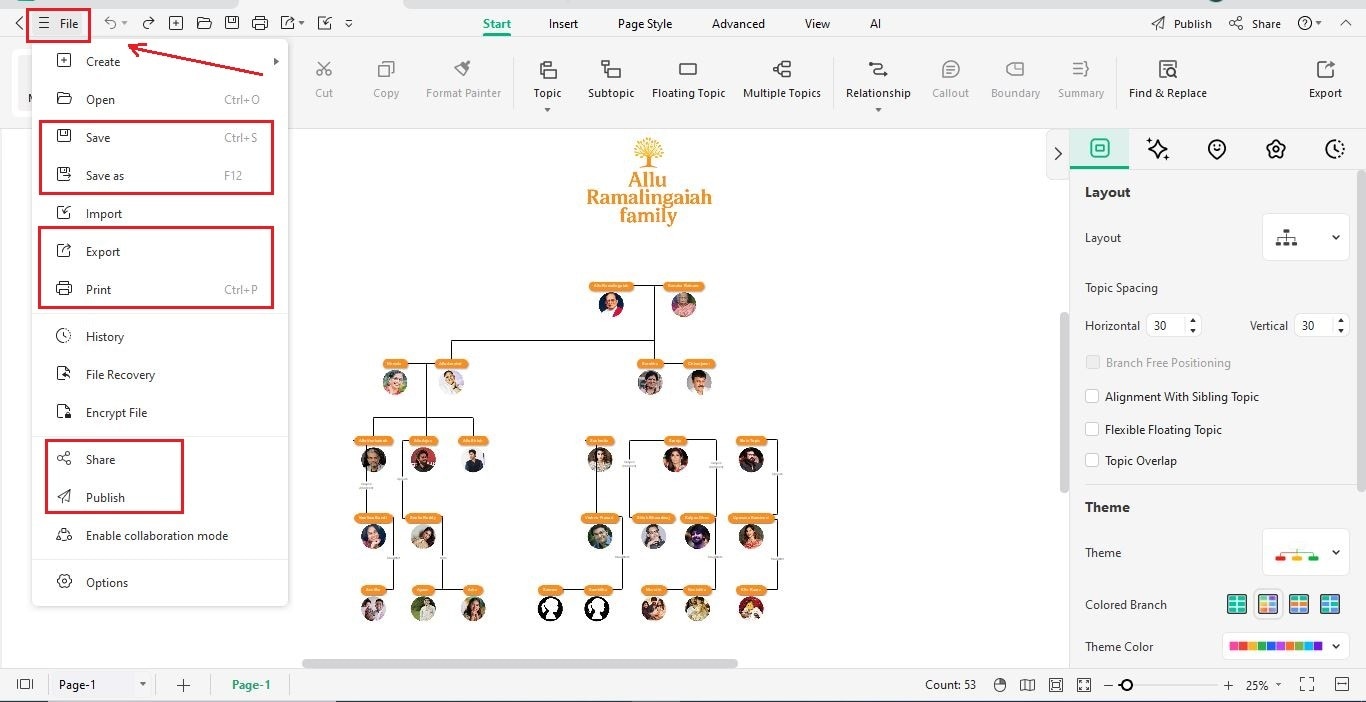Adjust the zoom slider handle
1366x702 pixels.
coord(1126,685)
